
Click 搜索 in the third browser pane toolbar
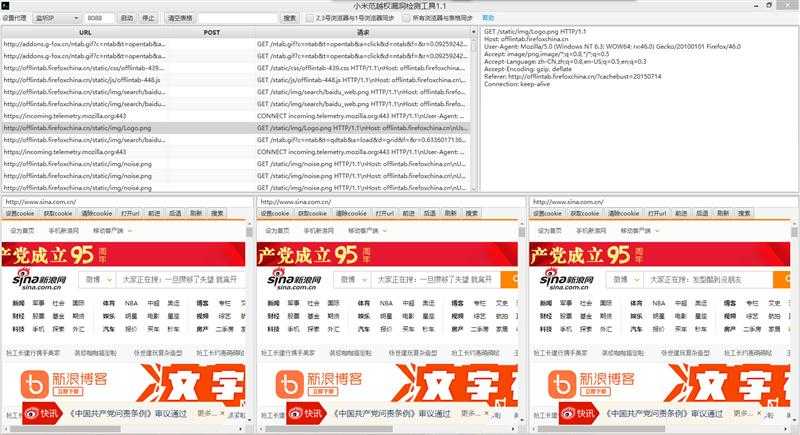tap(744, 213)
